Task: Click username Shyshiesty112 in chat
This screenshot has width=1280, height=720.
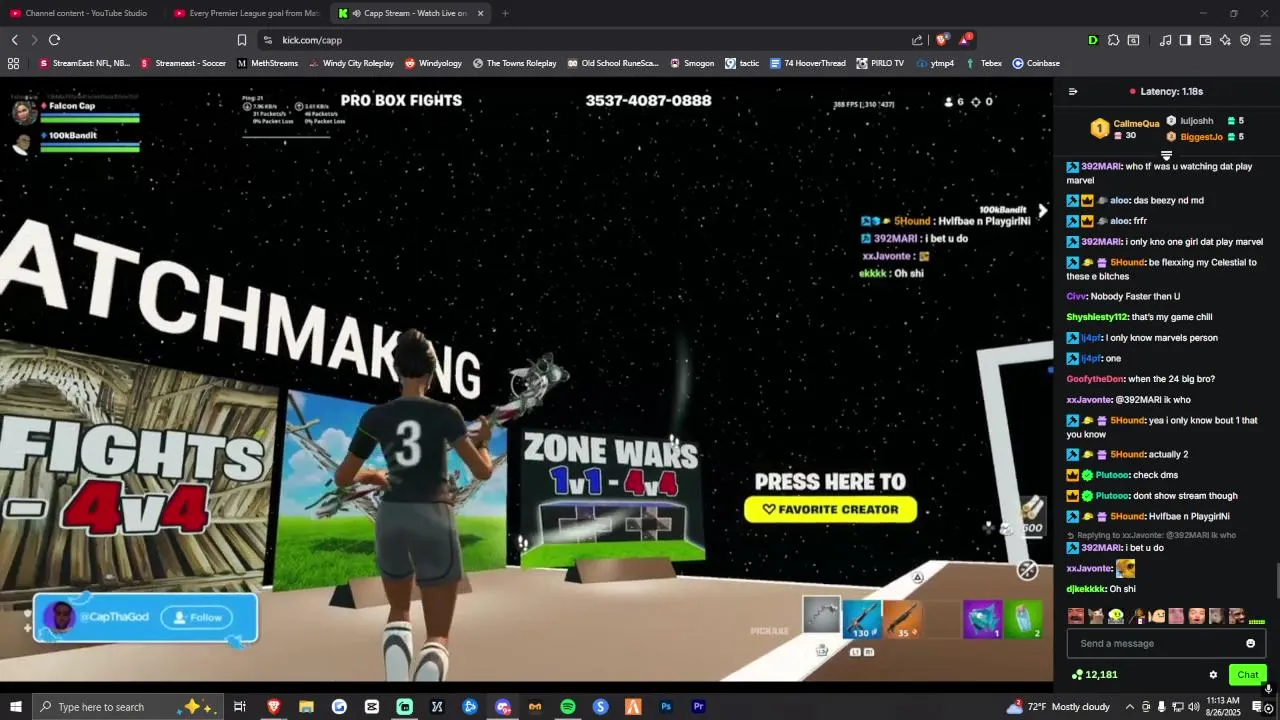Action: (x=1096, y=317)
